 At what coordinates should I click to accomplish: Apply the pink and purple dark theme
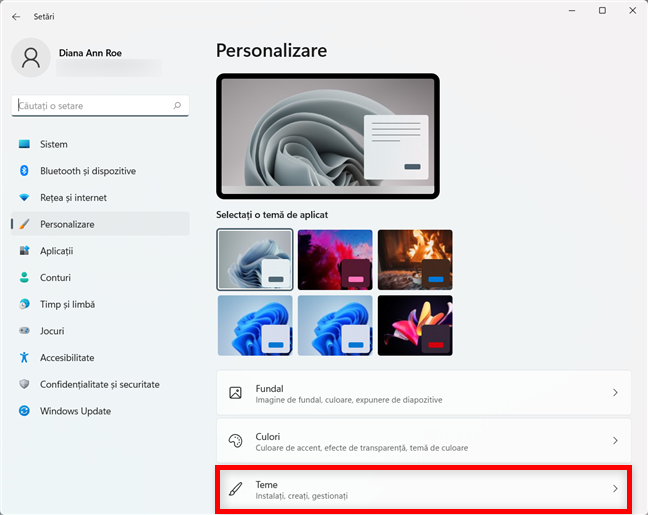point(335,260)
